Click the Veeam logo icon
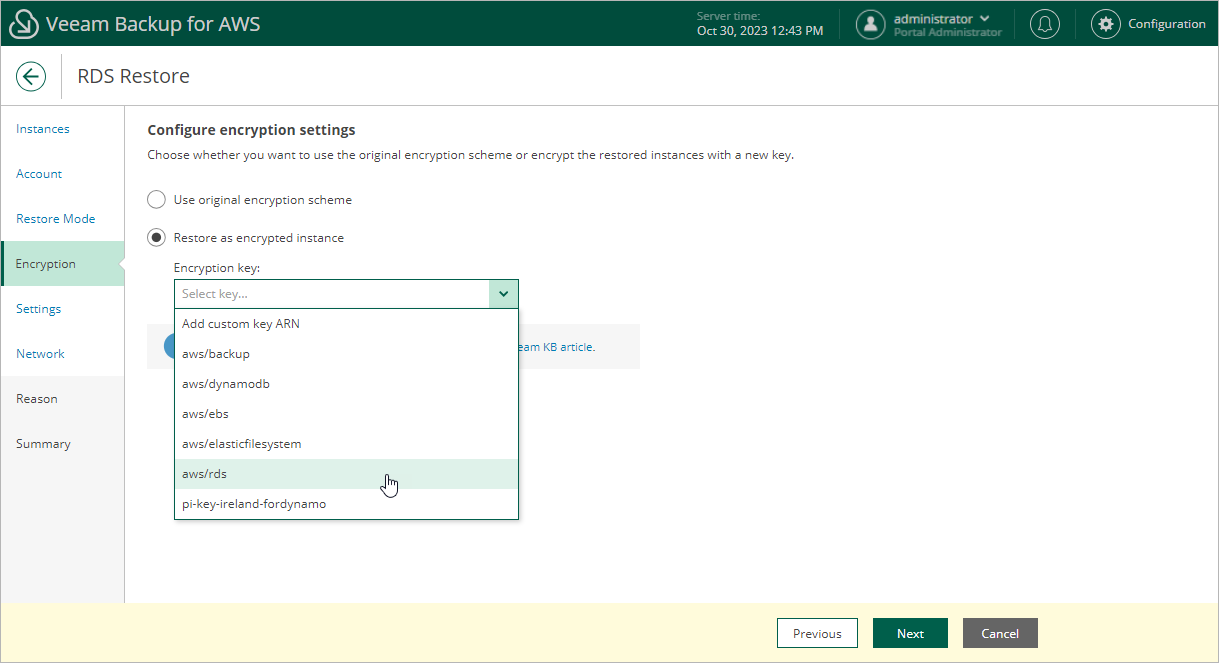The width and height of the screenshot is (1219, 663). (23, 24)
